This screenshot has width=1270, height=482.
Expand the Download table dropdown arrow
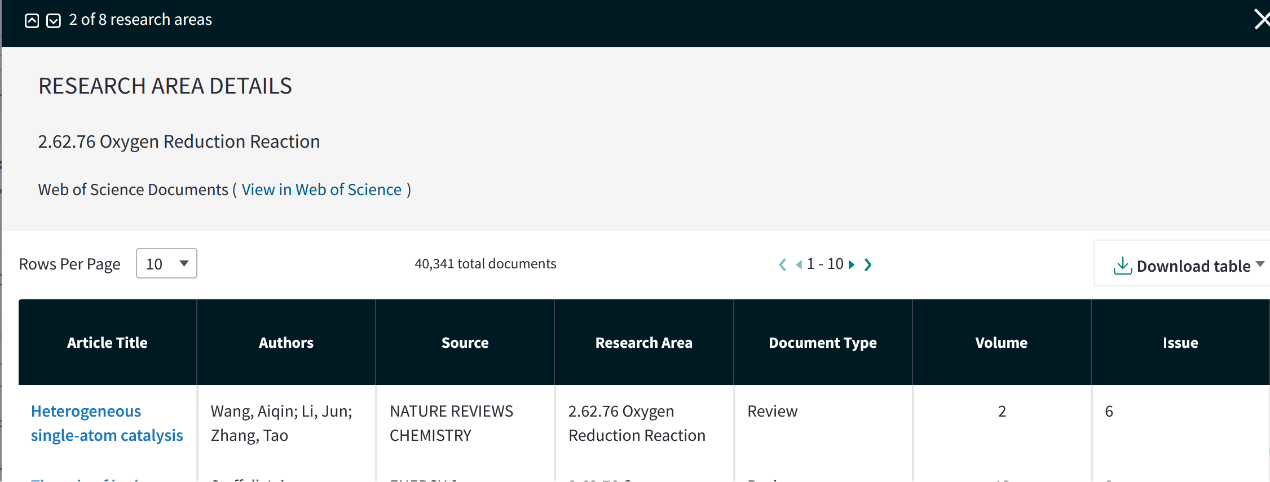(x=1259, y=265)
